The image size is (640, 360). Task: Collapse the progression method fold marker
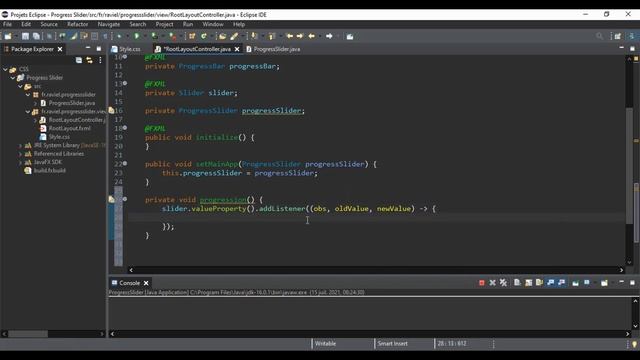pos(125,199)
